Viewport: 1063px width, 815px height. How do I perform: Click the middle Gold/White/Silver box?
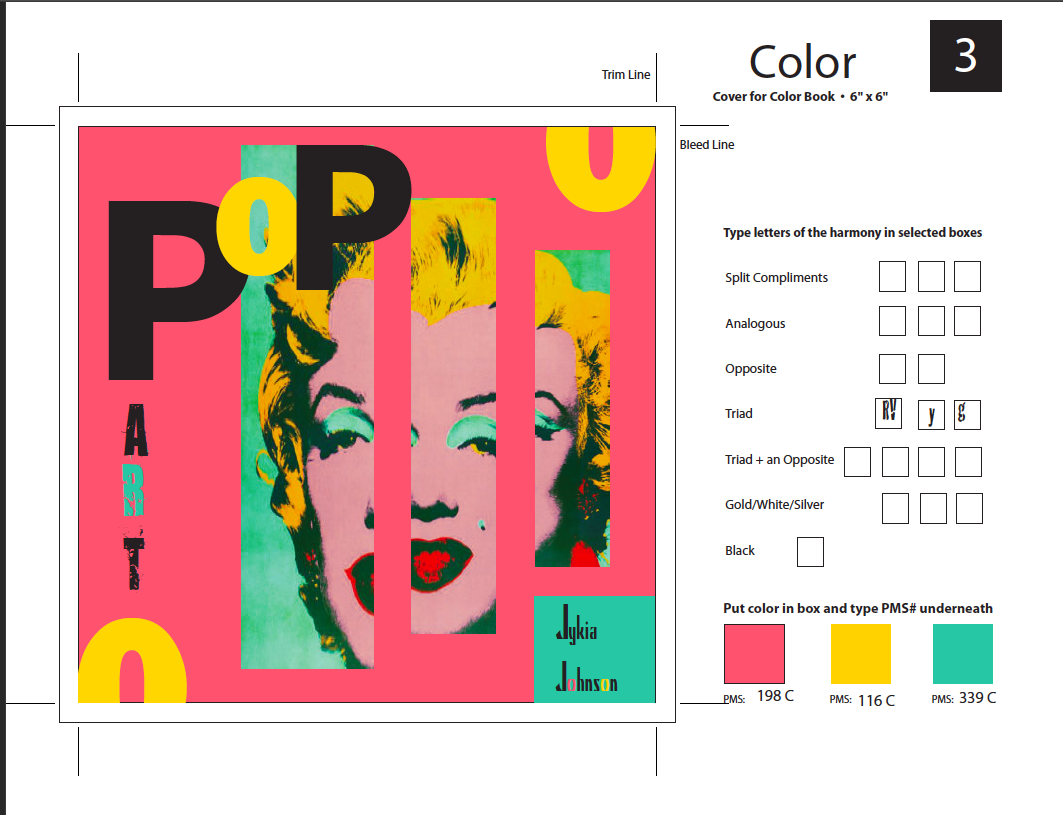pyautogui.click(x=933, y=508)
